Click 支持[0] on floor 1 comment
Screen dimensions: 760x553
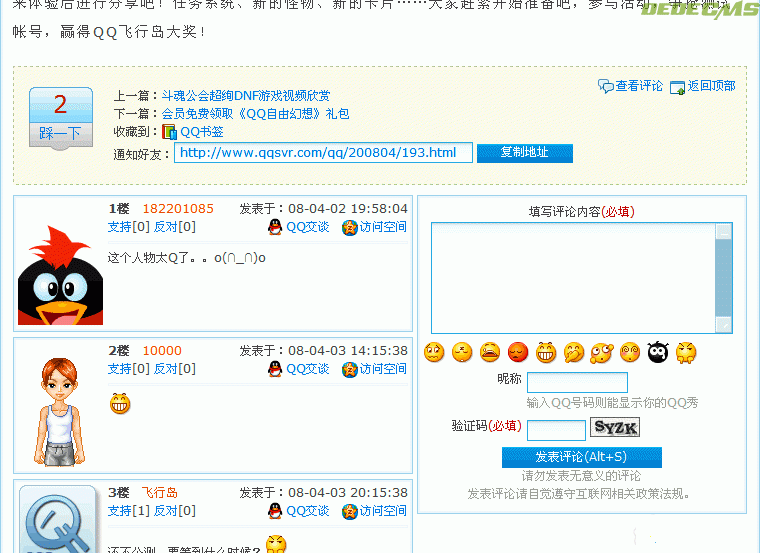click(x=128, y=227)
